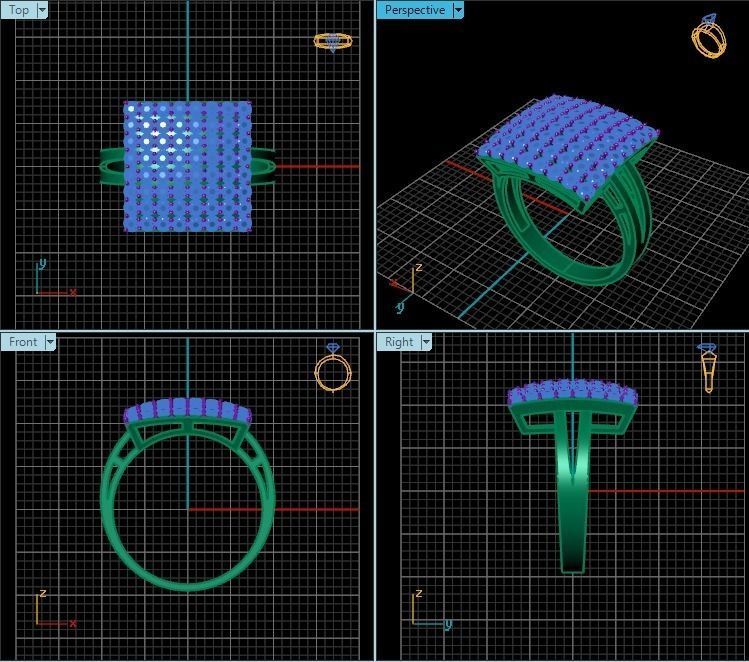Open the Right viewport dropdown arrow

point(426,342)
